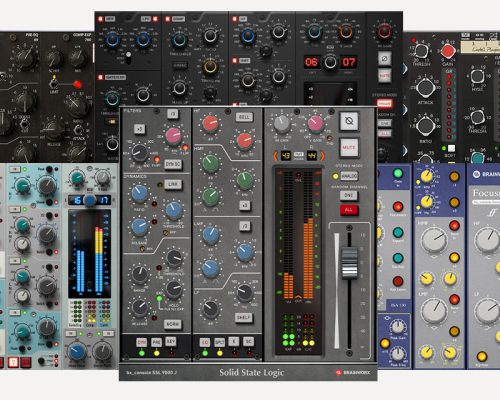Click the red 07 channel display on black console
This screenshot has width=500, height=400.
pyautogui.click(x=349, y=62)
